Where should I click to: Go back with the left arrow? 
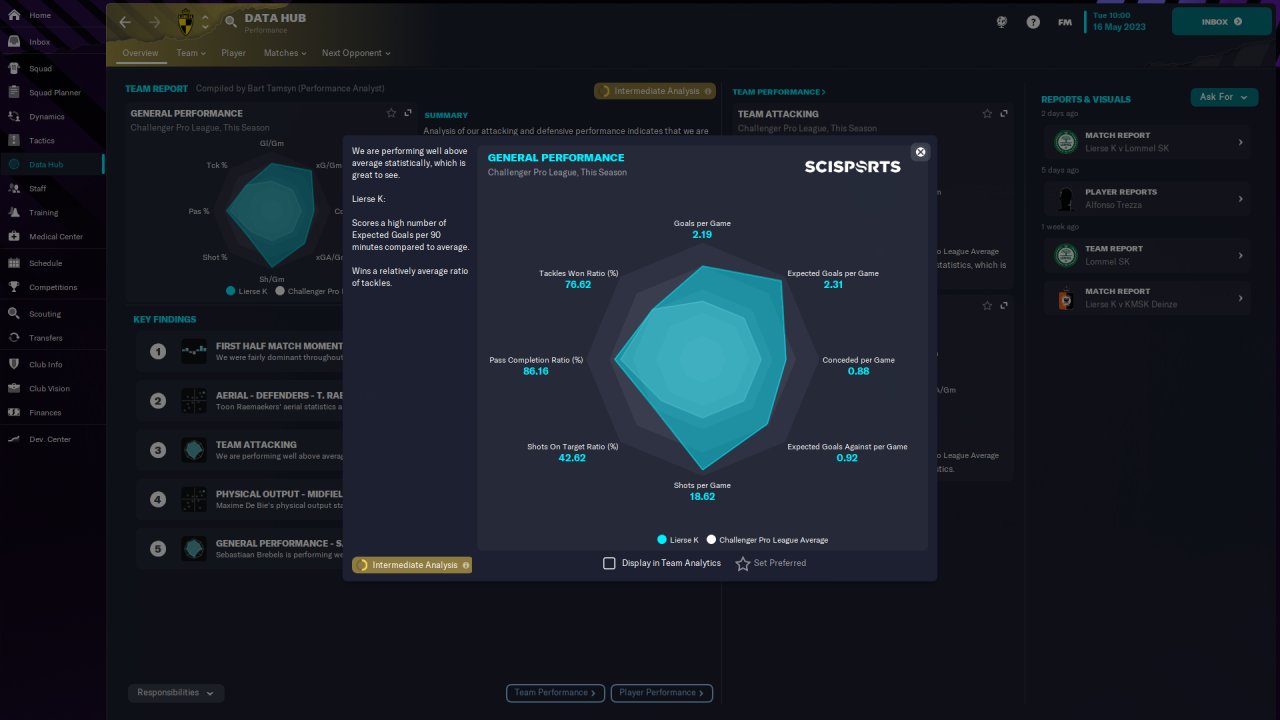[x=125, y=22]
